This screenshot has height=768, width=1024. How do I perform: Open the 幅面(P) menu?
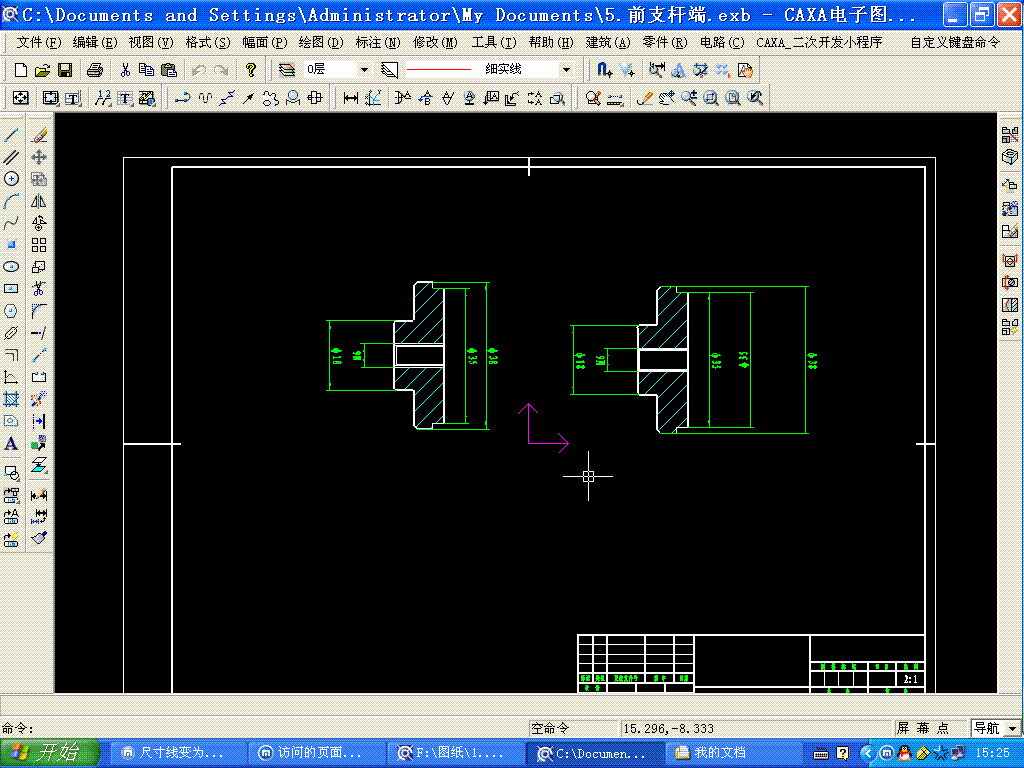point(264,42)
